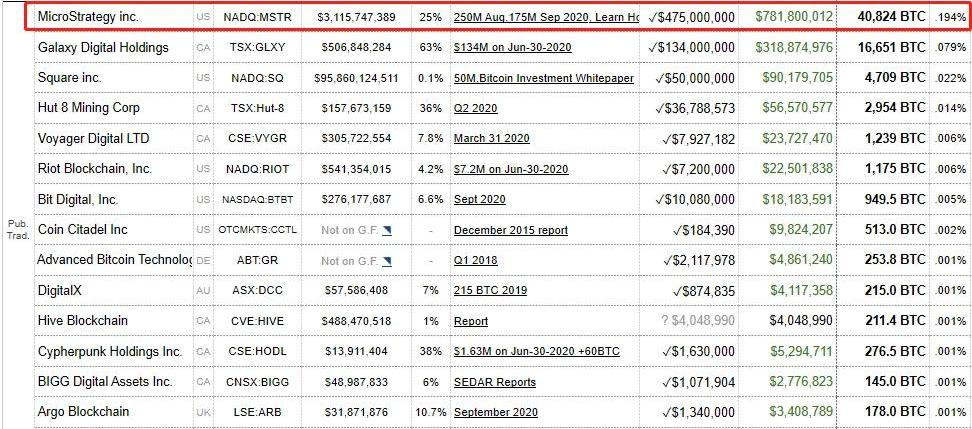Click the arrow icon in Advanced Bitcoin row
972x429 pixels.
[x=387, y=260]
